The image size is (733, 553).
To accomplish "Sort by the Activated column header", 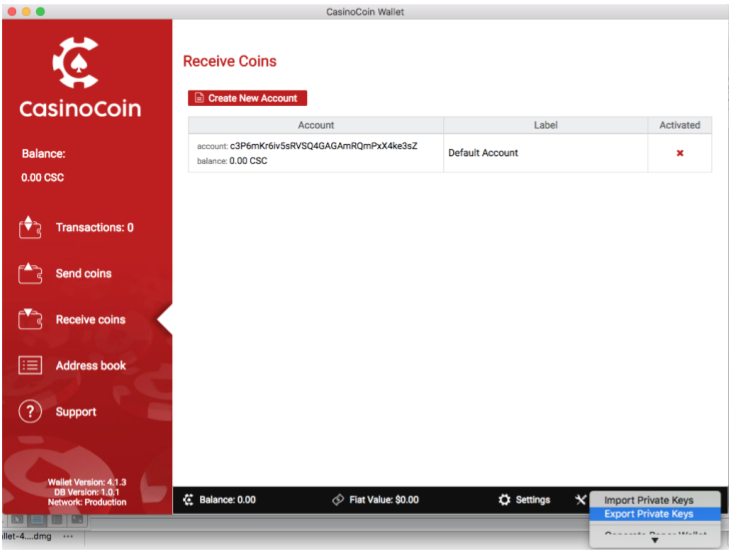I will coord(680,125).
